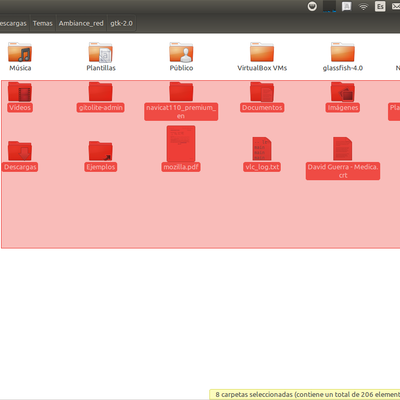Open the Es keyboard layout indicator

(x=380, y=6)
